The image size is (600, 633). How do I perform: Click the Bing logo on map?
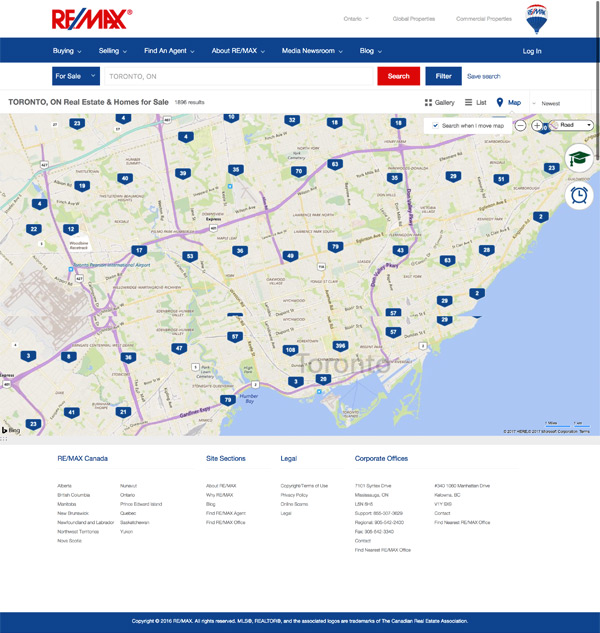coord(11,430)
